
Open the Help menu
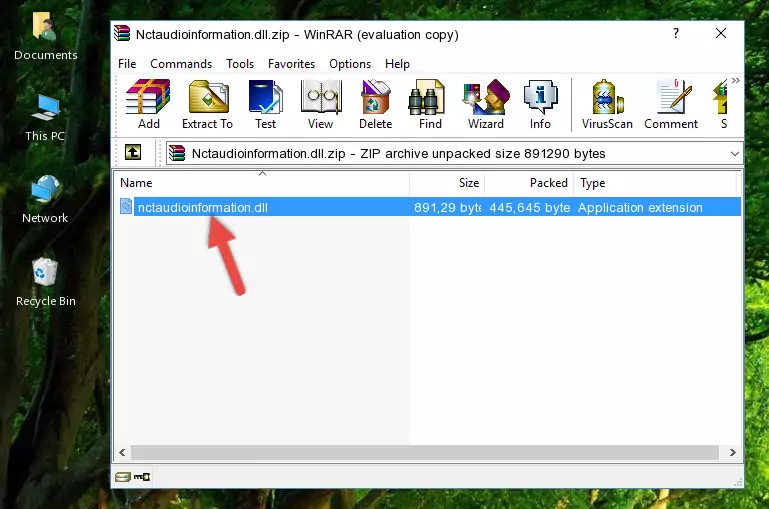397,64
